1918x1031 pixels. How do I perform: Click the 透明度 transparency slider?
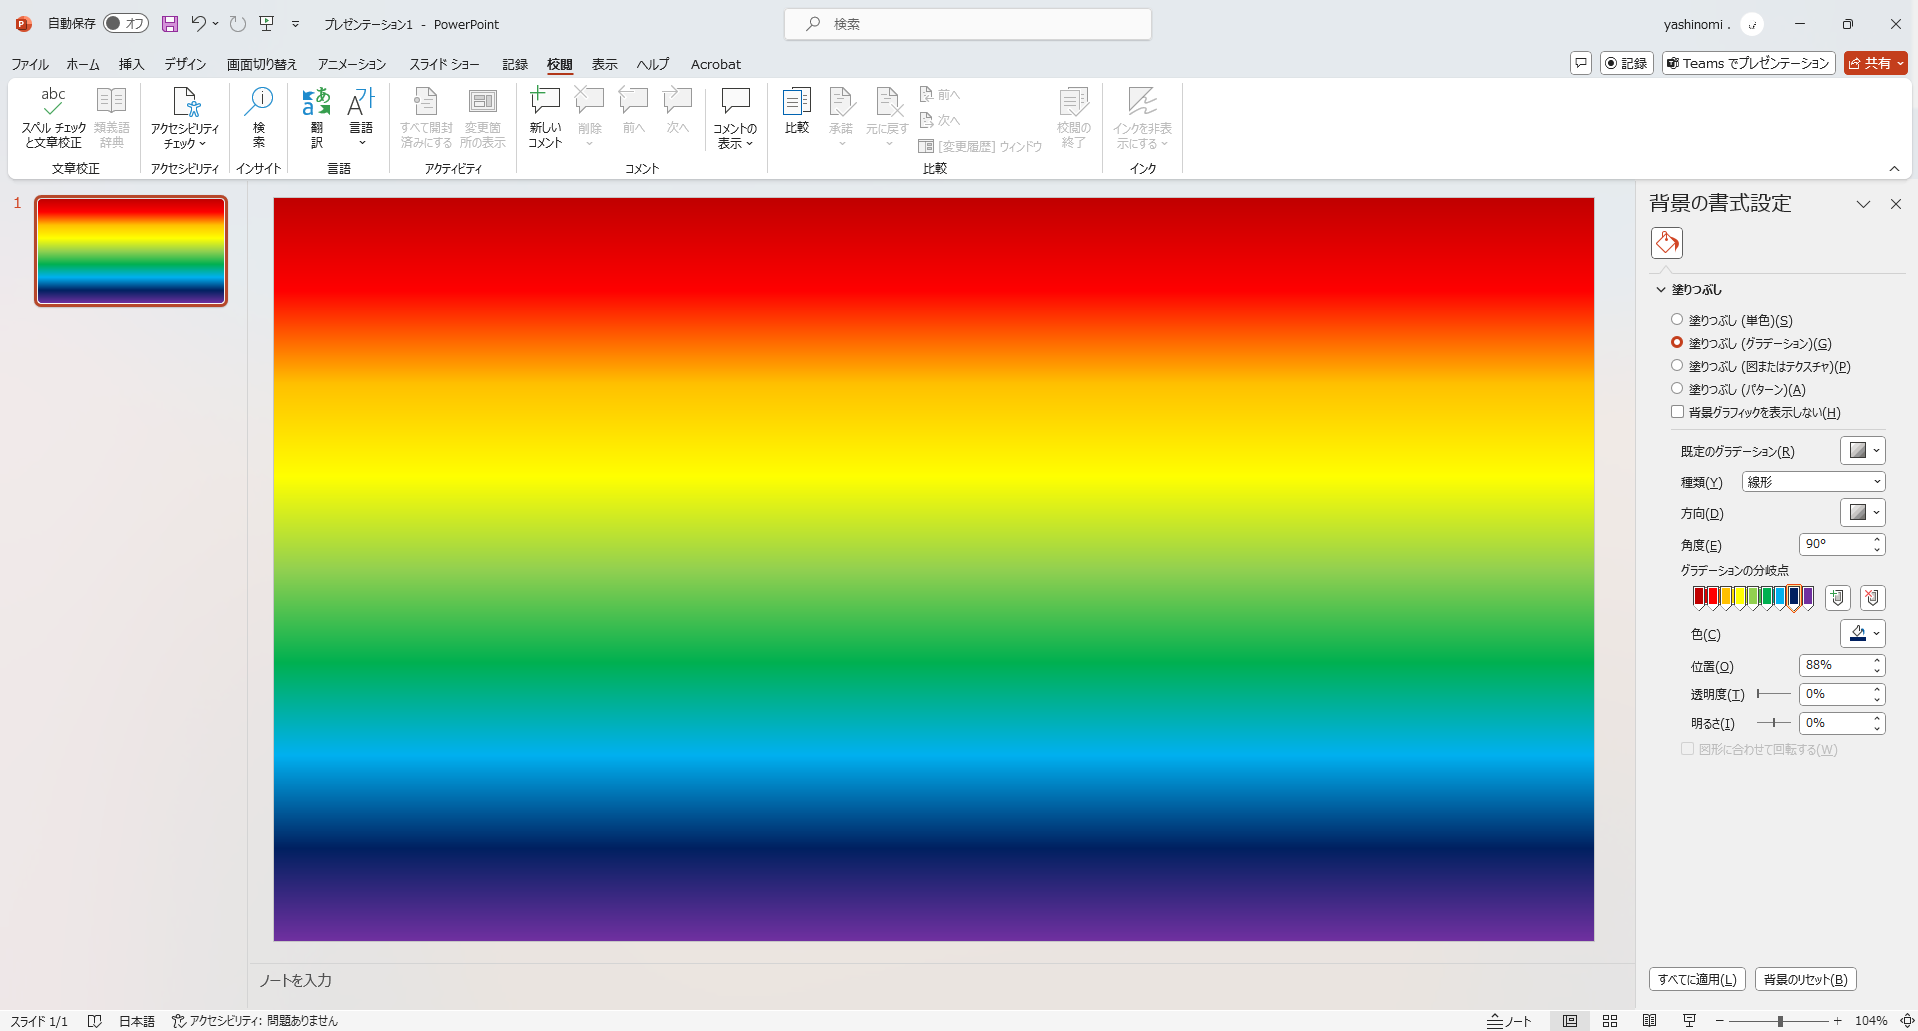click(x=1774, y=694)
